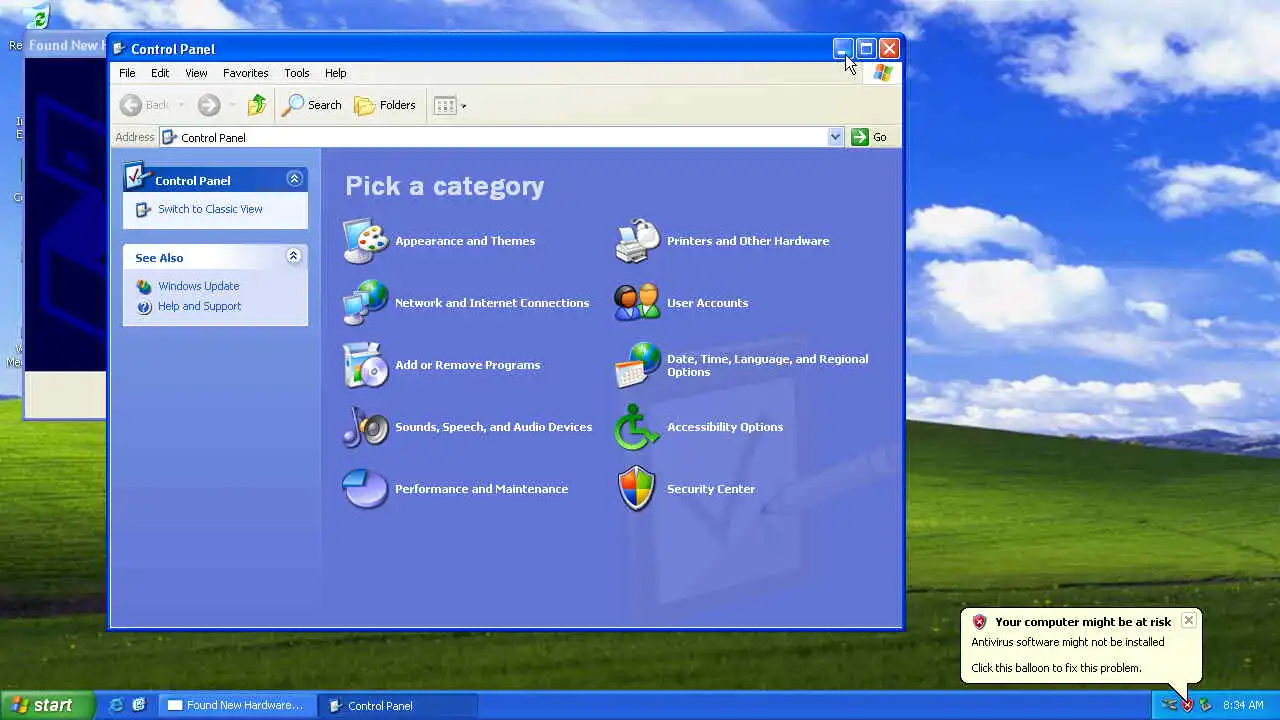This screenshot has height=720, width=1280.
Task: Open the Accessibility Options wheelchair icon
Action: [638, 427]
